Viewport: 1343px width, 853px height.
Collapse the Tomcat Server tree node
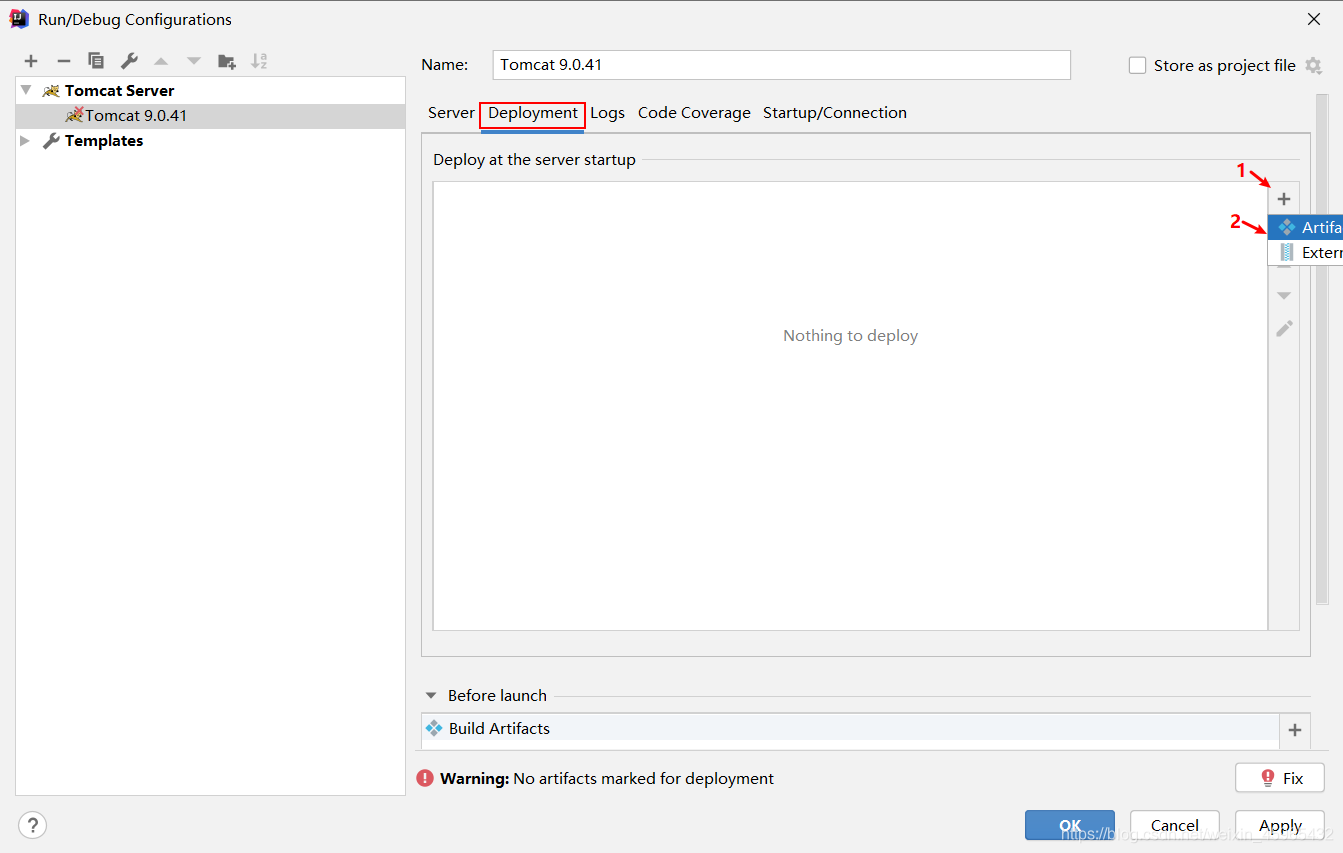(x=26, y=90)
